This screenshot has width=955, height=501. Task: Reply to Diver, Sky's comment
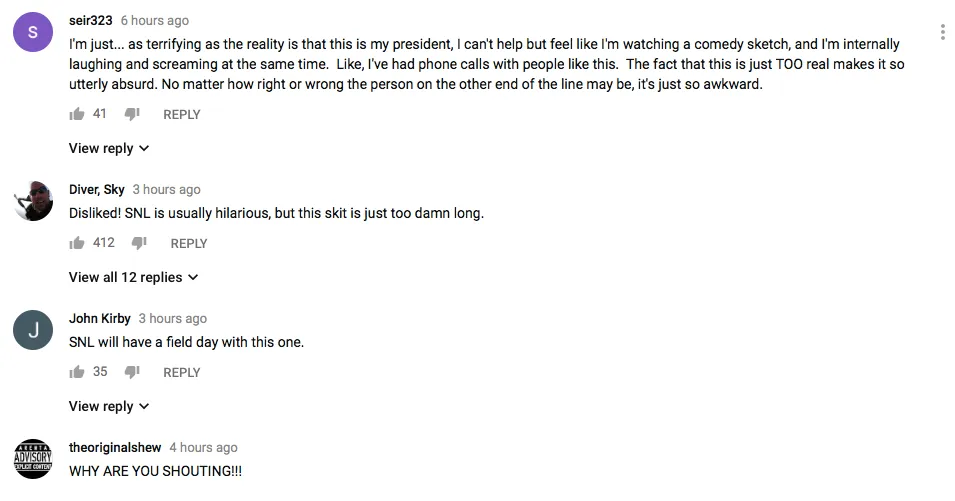pos(189,243)
